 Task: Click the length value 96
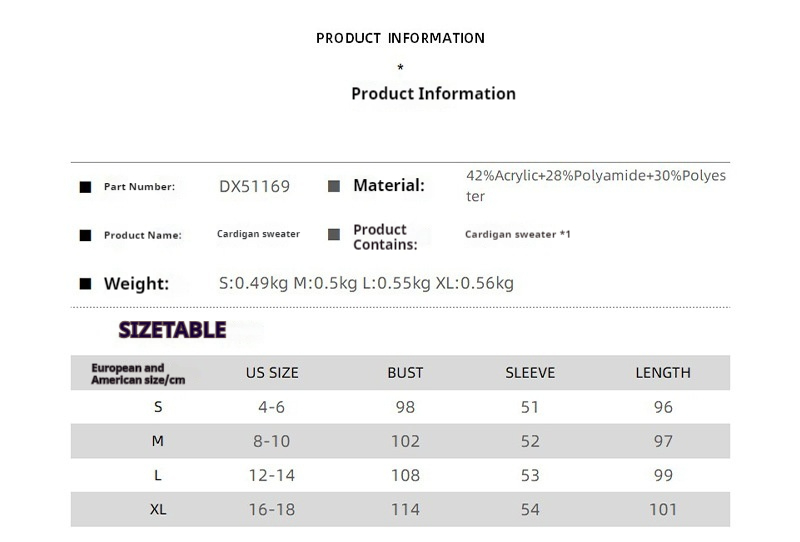coord(663,407)
